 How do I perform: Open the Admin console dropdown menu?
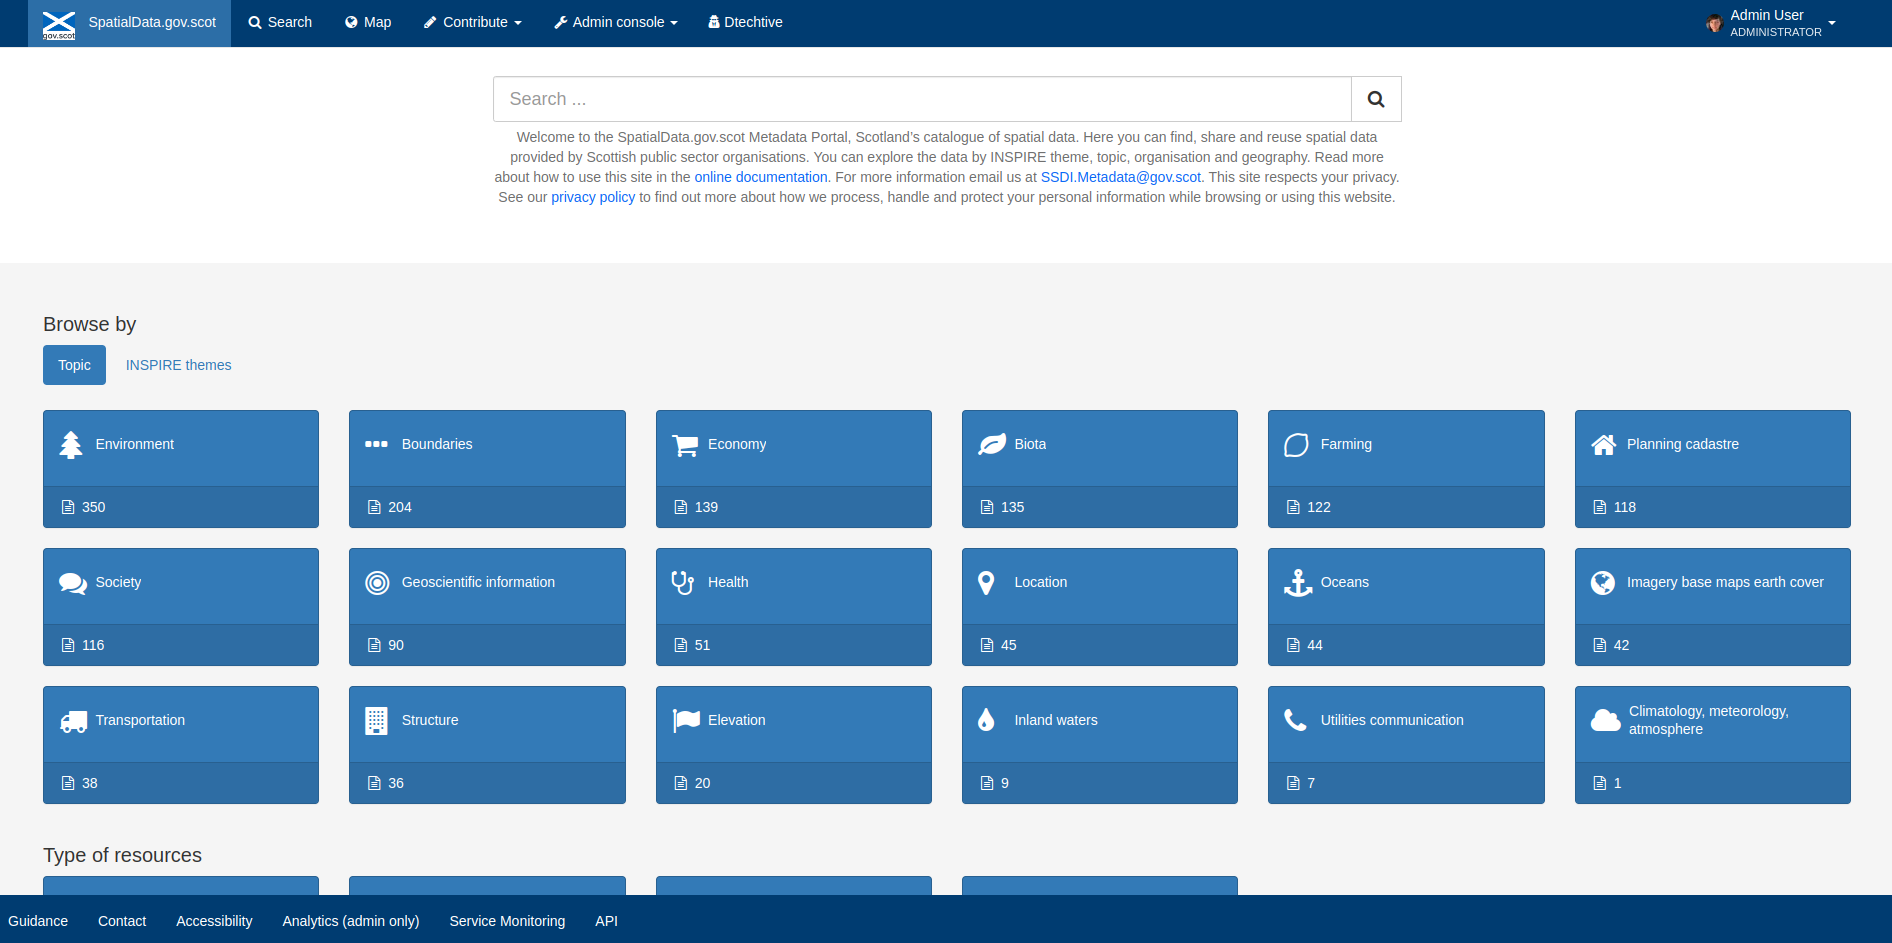point(616,23)
